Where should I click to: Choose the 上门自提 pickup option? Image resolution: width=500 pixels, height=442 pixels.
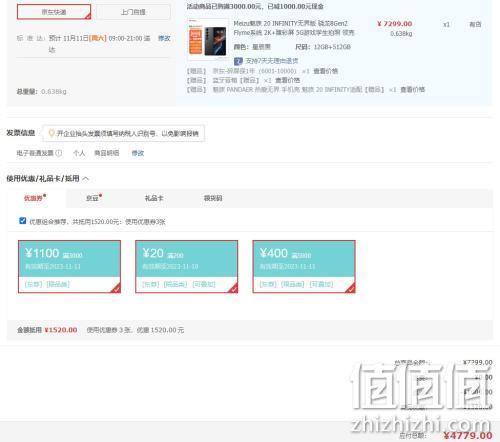133,12
